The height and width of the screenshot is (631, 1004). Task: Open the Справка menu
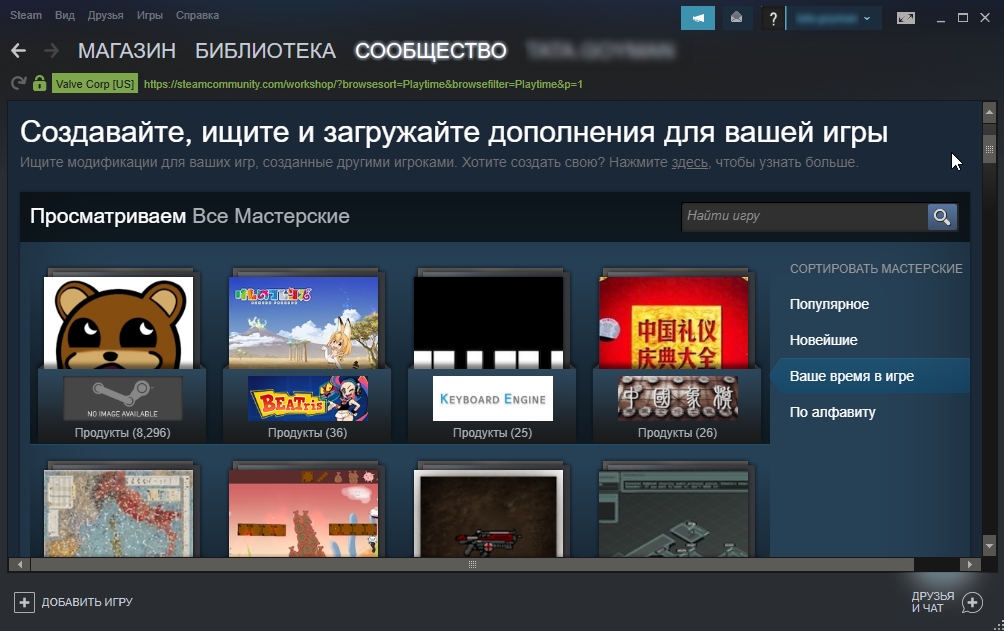click(197, 15)
